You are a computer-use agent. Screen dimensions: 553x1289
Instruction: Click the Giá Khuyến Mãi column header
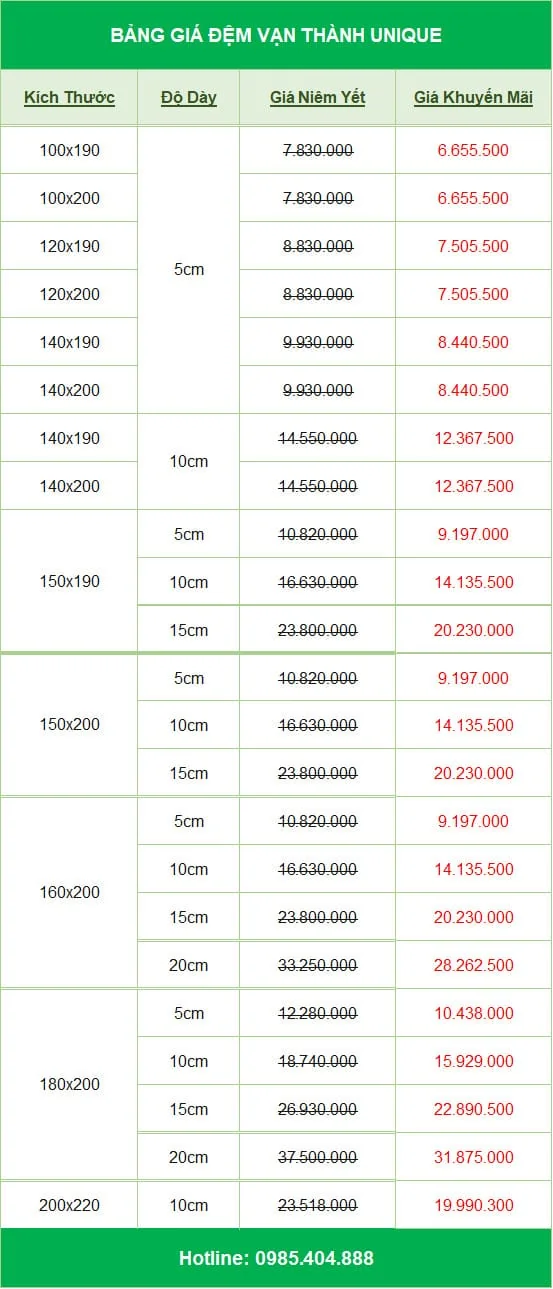click(x=473, y=98)
